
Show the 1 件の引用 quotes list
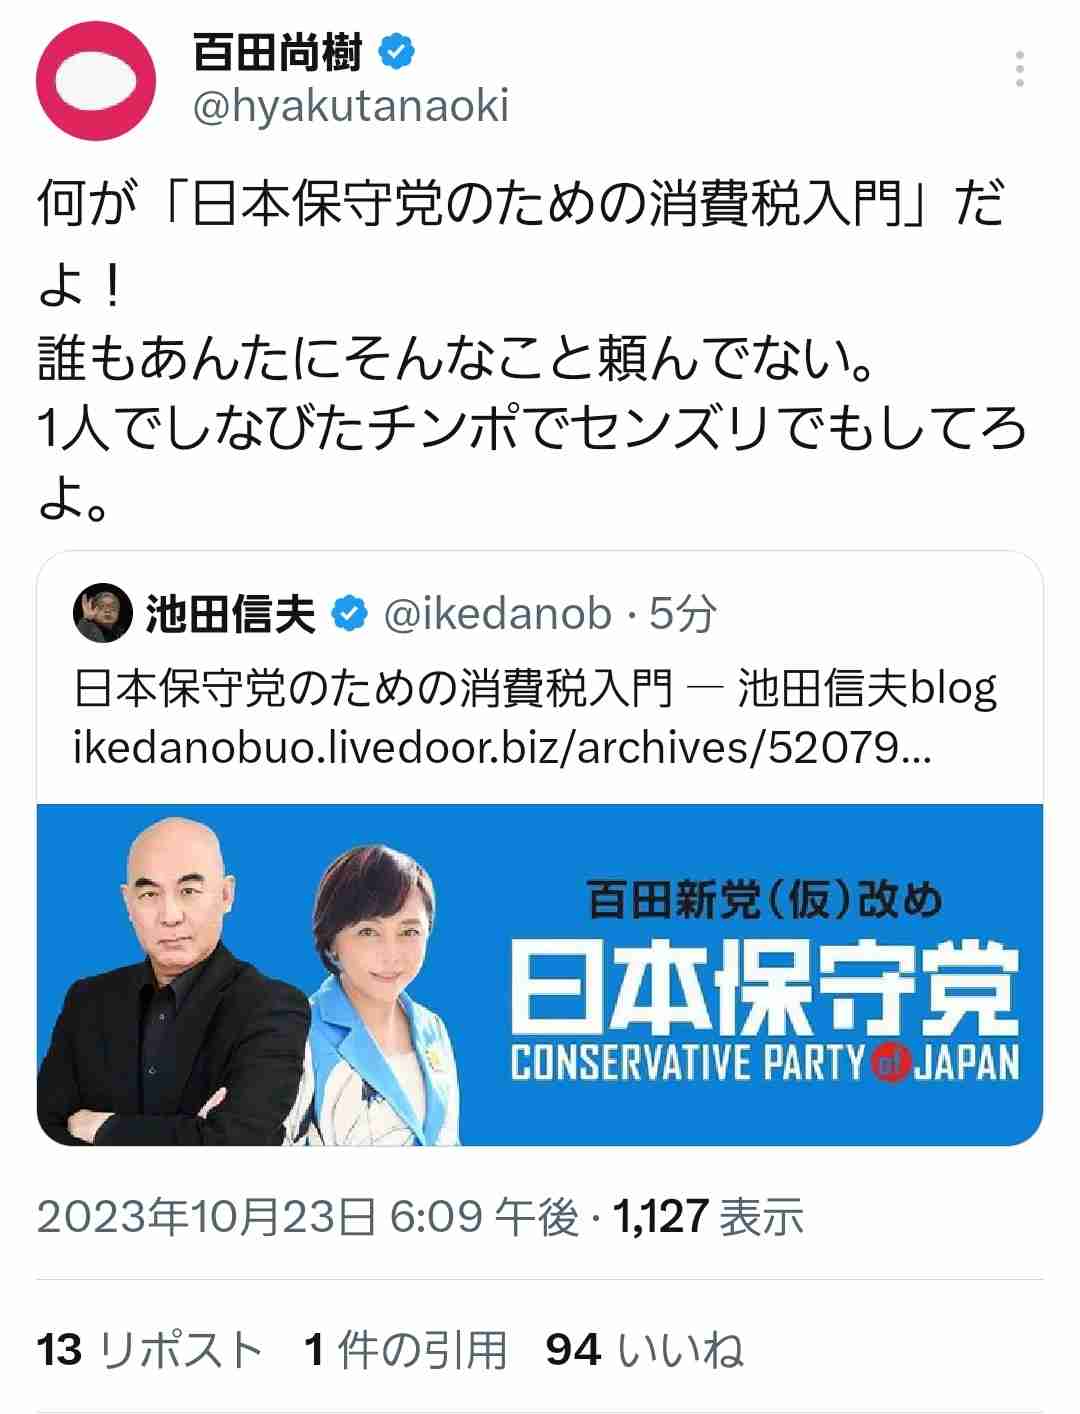(x=405, y=1350)
